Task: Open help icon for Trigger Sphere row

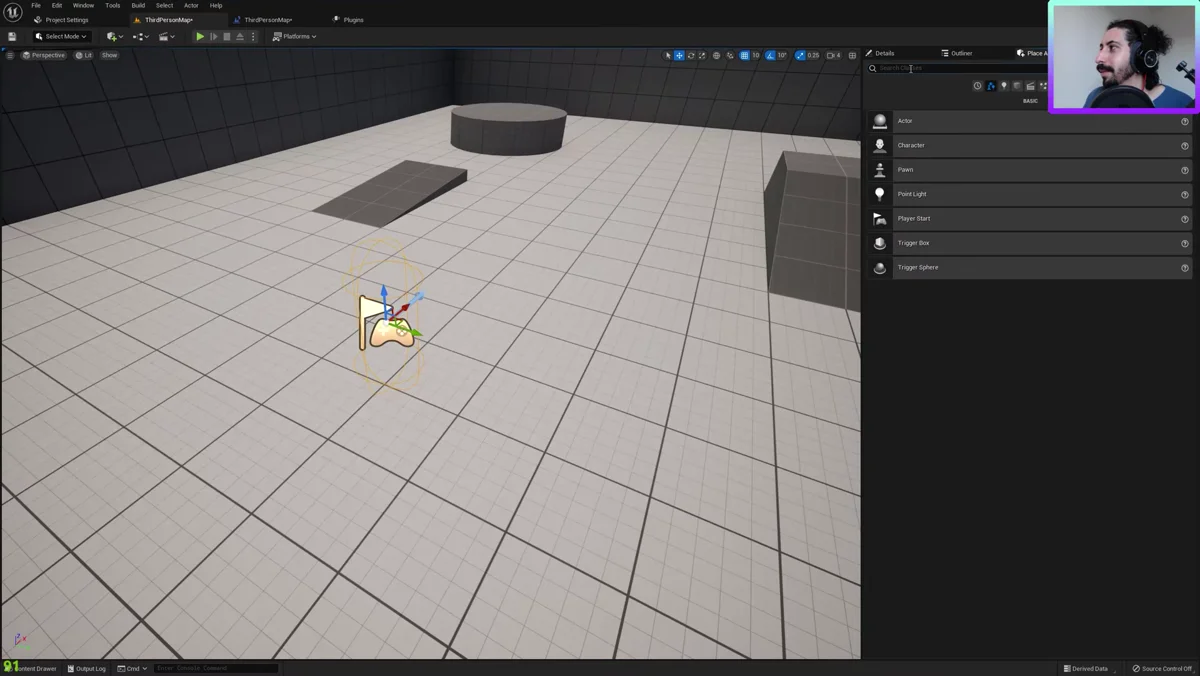Action: click(x=1185, y=268)
